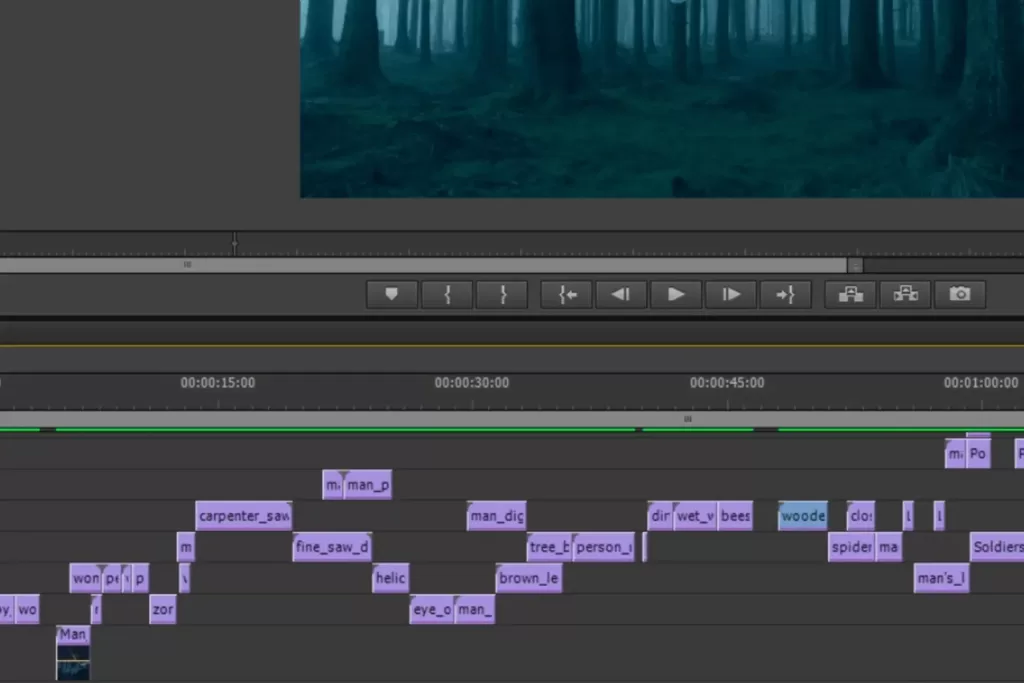Select the carpenter_saw clip in timeline
The height and width of the screenshot is (683, 1024).
pyautogui.click(x=243, y=516)
